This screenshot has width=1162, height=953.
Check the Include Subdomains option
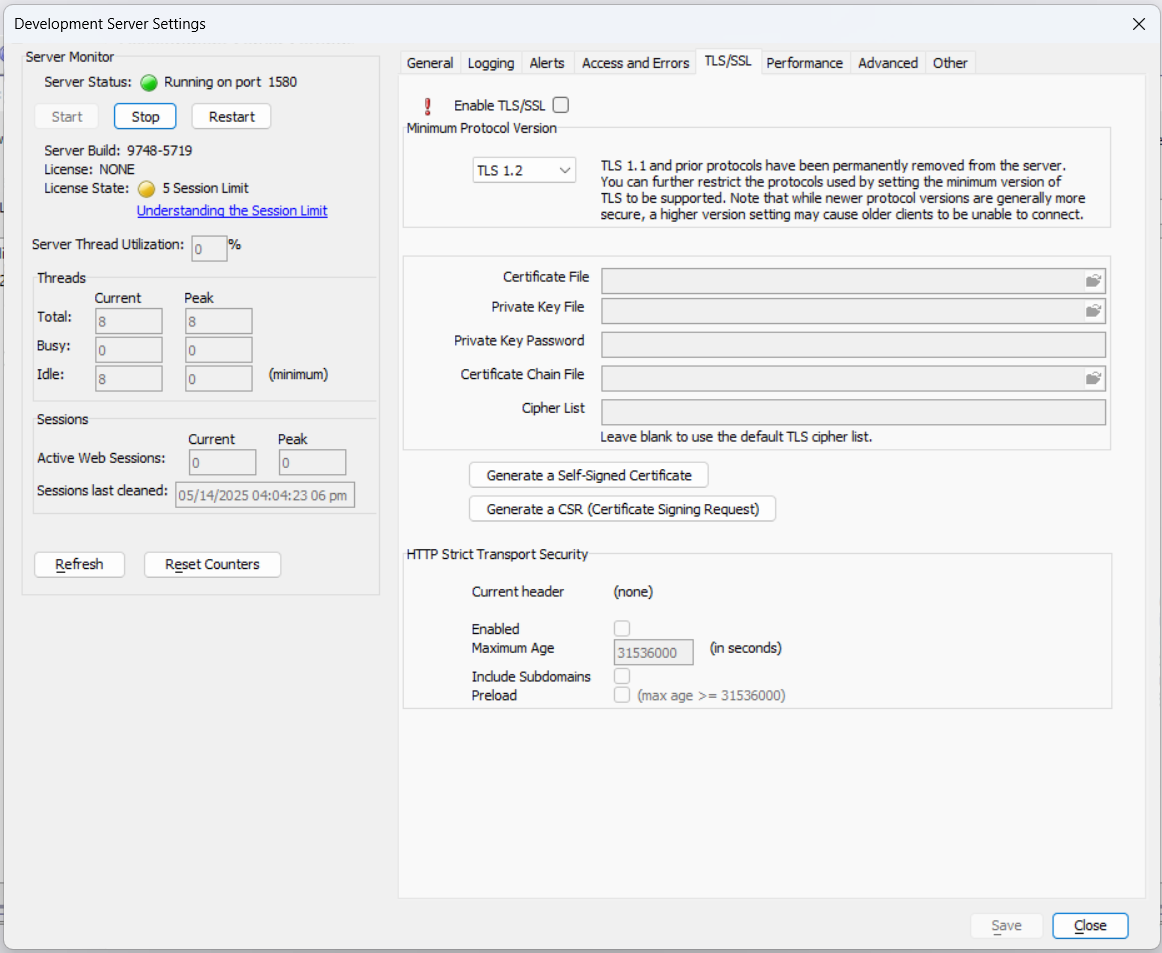click(x=622, y=676)
